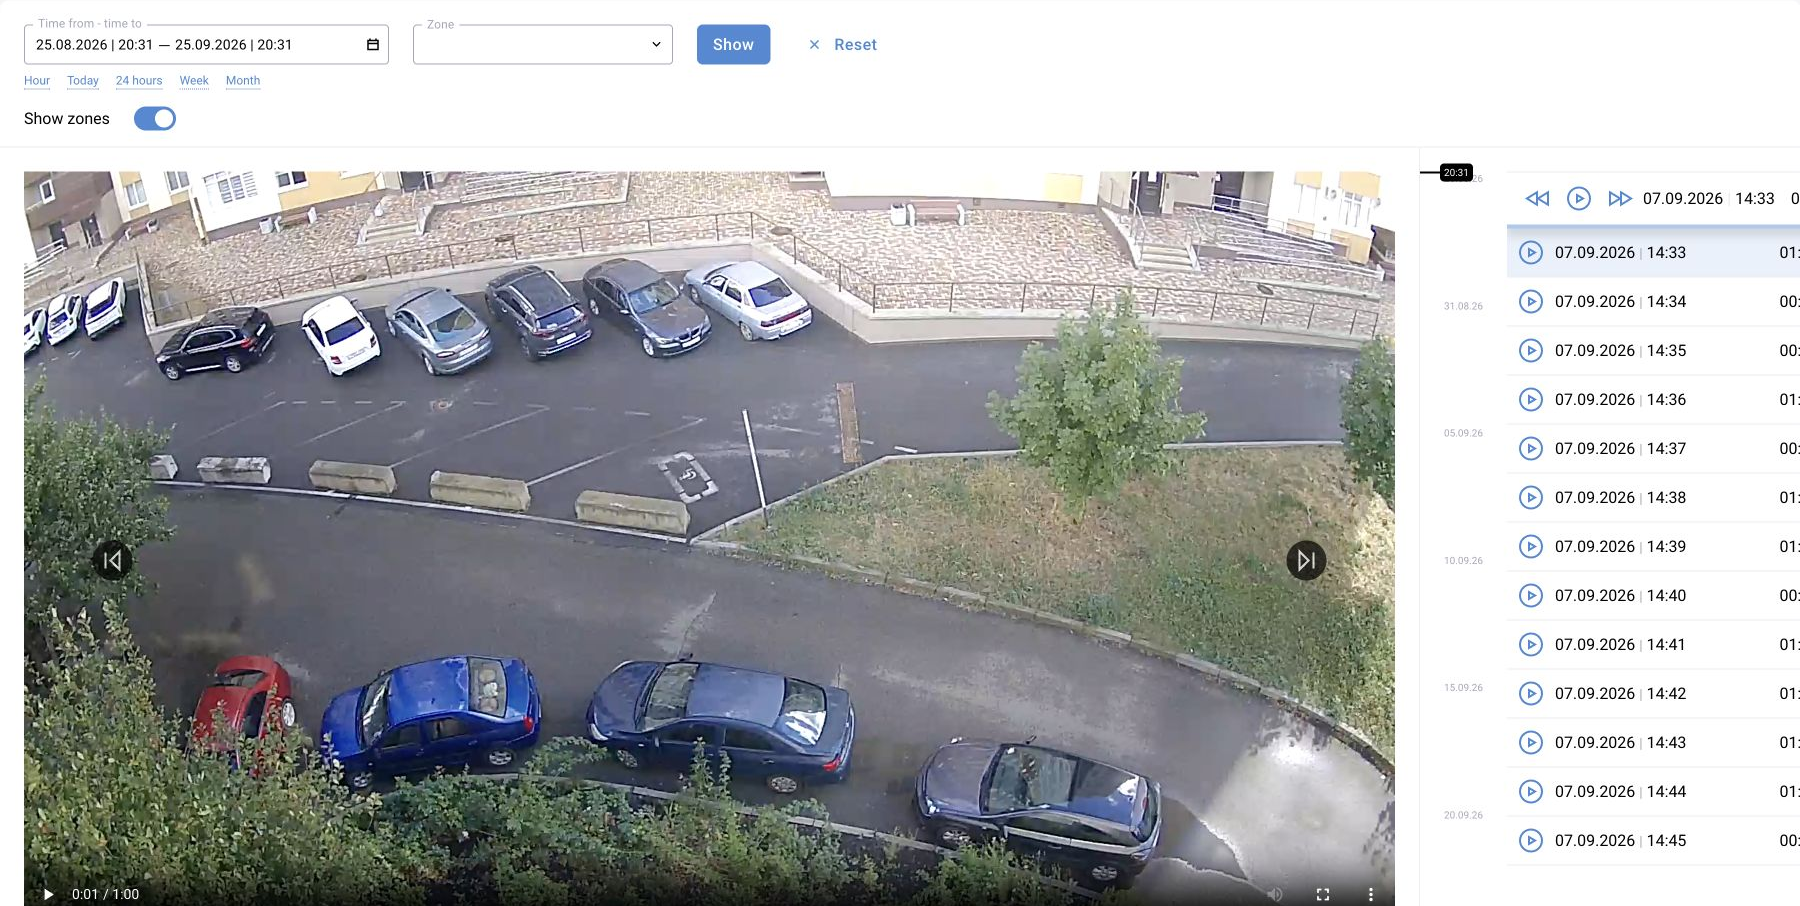The height and width of the screenshot is (906, 1800).
Task: Play the 07.09.2026 14:41 recording
Action: (1531, 645)
